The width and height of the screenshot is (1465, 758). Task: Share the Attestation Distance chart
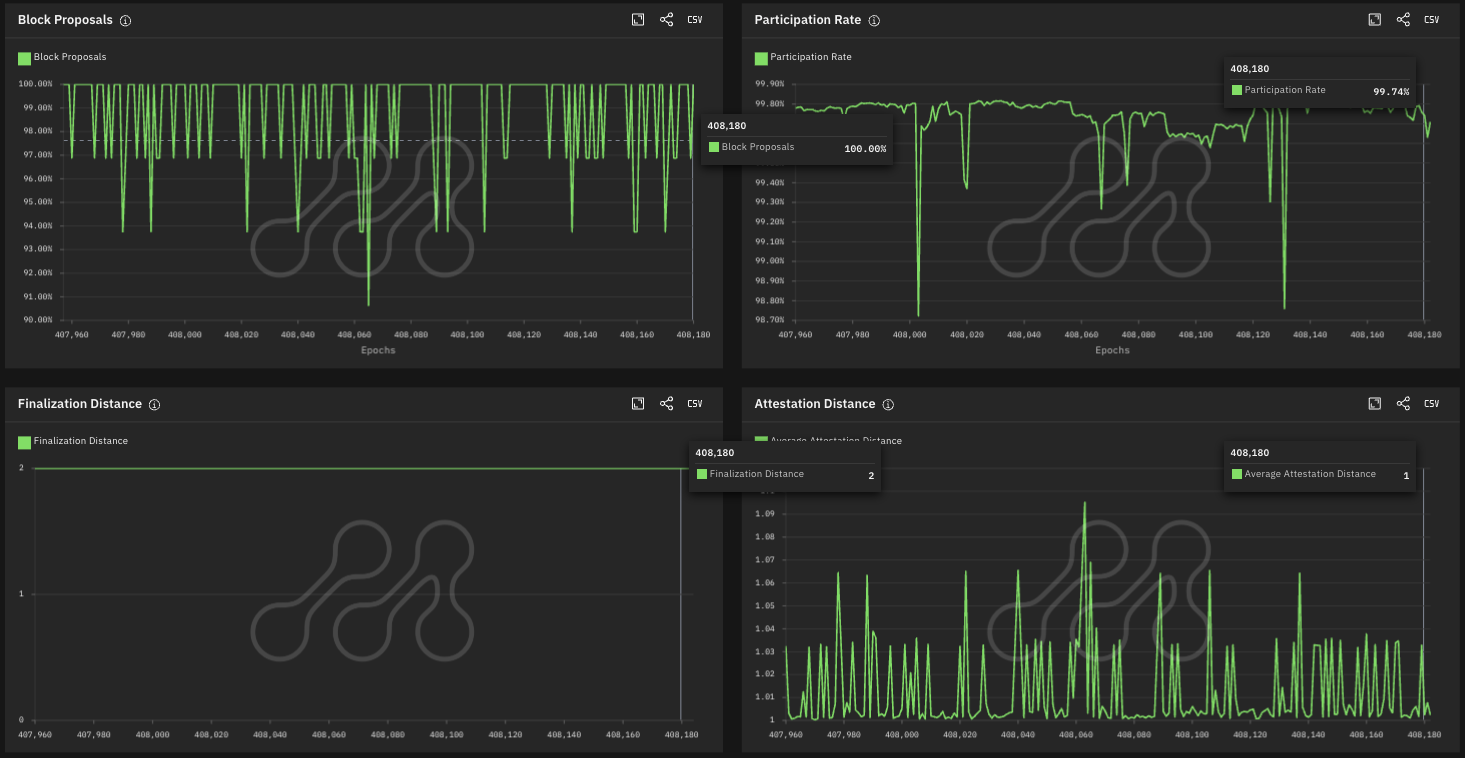1403,404
